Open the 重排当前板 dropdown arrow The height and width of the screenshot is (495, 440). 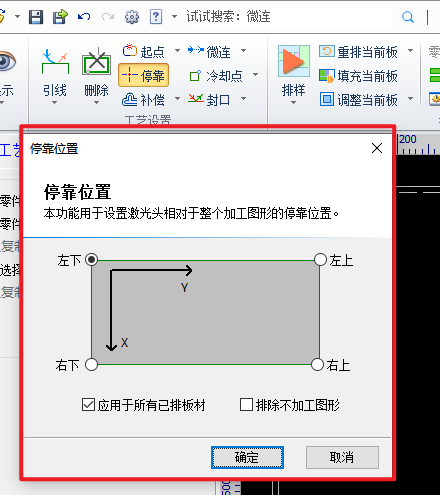point(411,51)
